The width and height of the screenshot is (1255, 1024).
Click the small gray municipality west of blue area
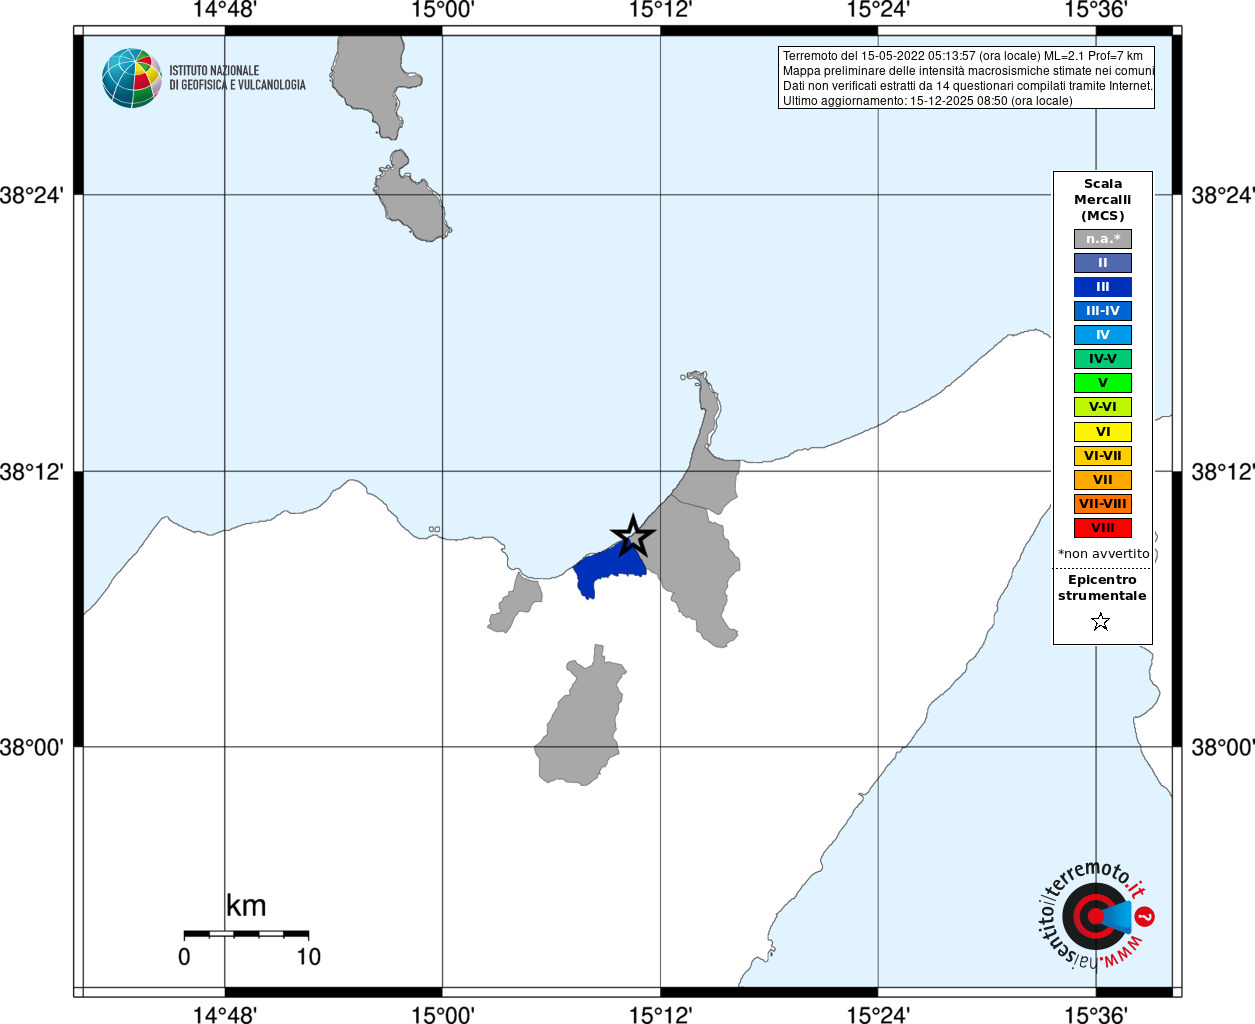coord(517,602)
